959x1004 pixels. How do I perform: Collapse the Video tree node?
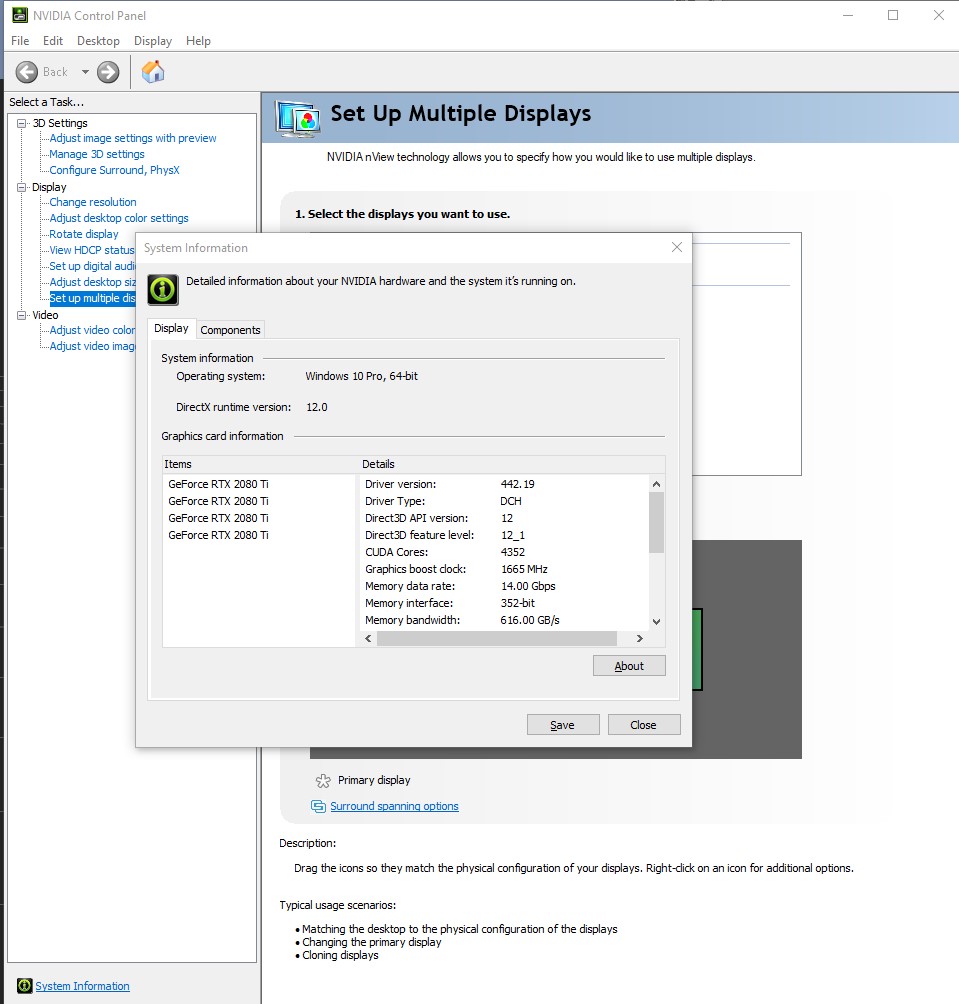22,315
